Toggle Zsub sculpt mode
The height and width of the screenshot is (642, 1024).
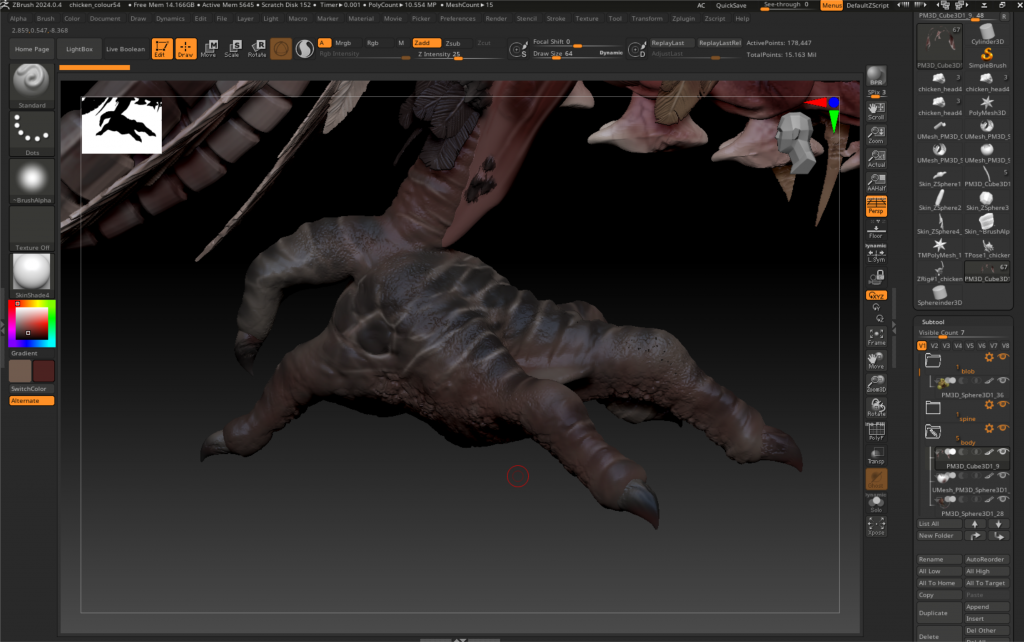(453, 43)
